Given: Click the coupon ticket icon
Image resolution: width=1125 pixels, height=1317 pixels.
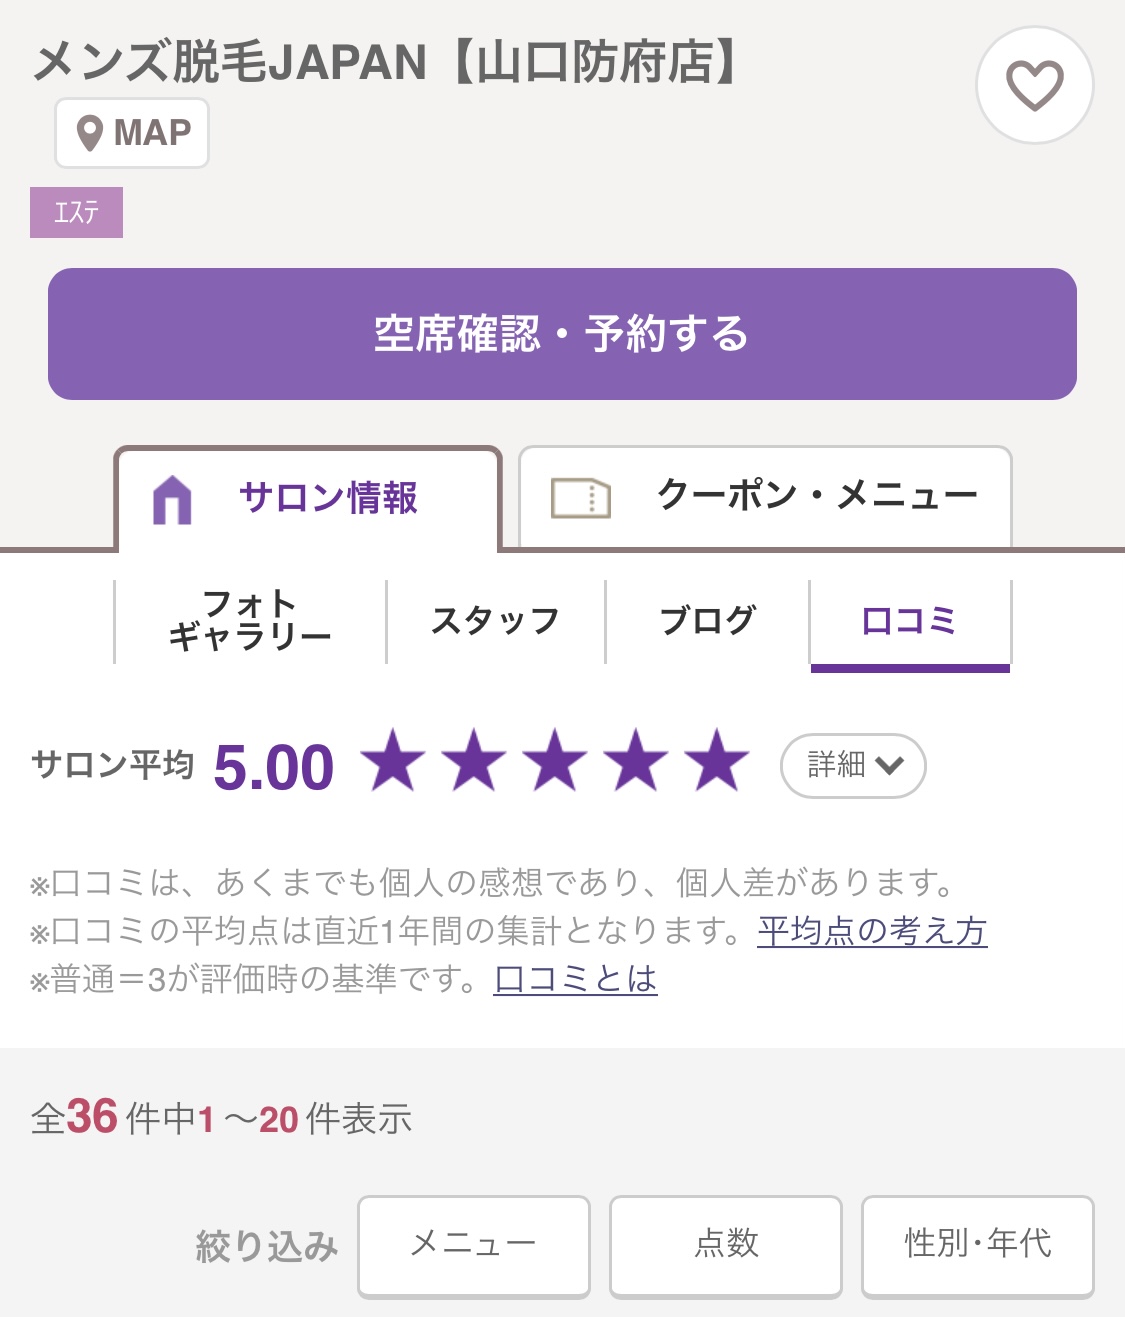Looking at the screenshot, I should click(x=580, y=497).
